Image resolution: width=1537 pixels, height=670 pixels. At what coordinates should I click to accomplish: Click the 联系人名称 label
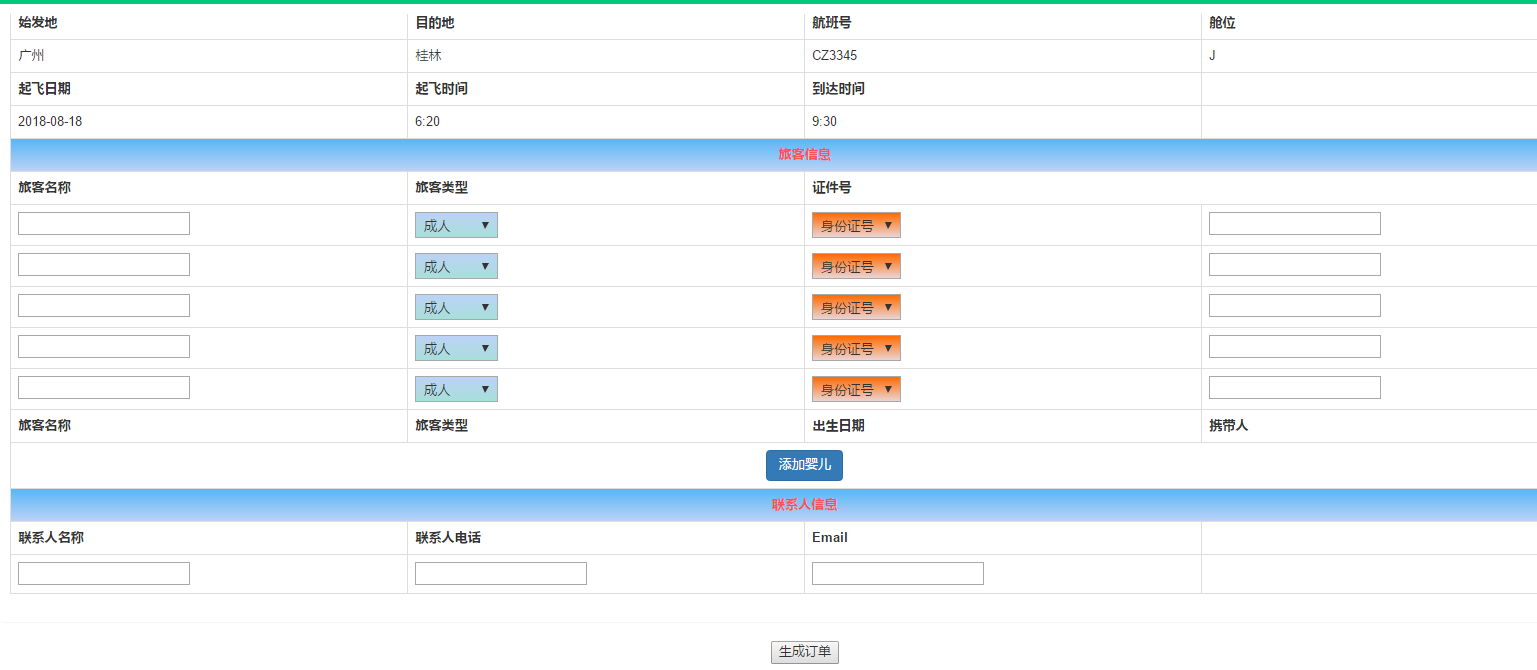point(51,537)
